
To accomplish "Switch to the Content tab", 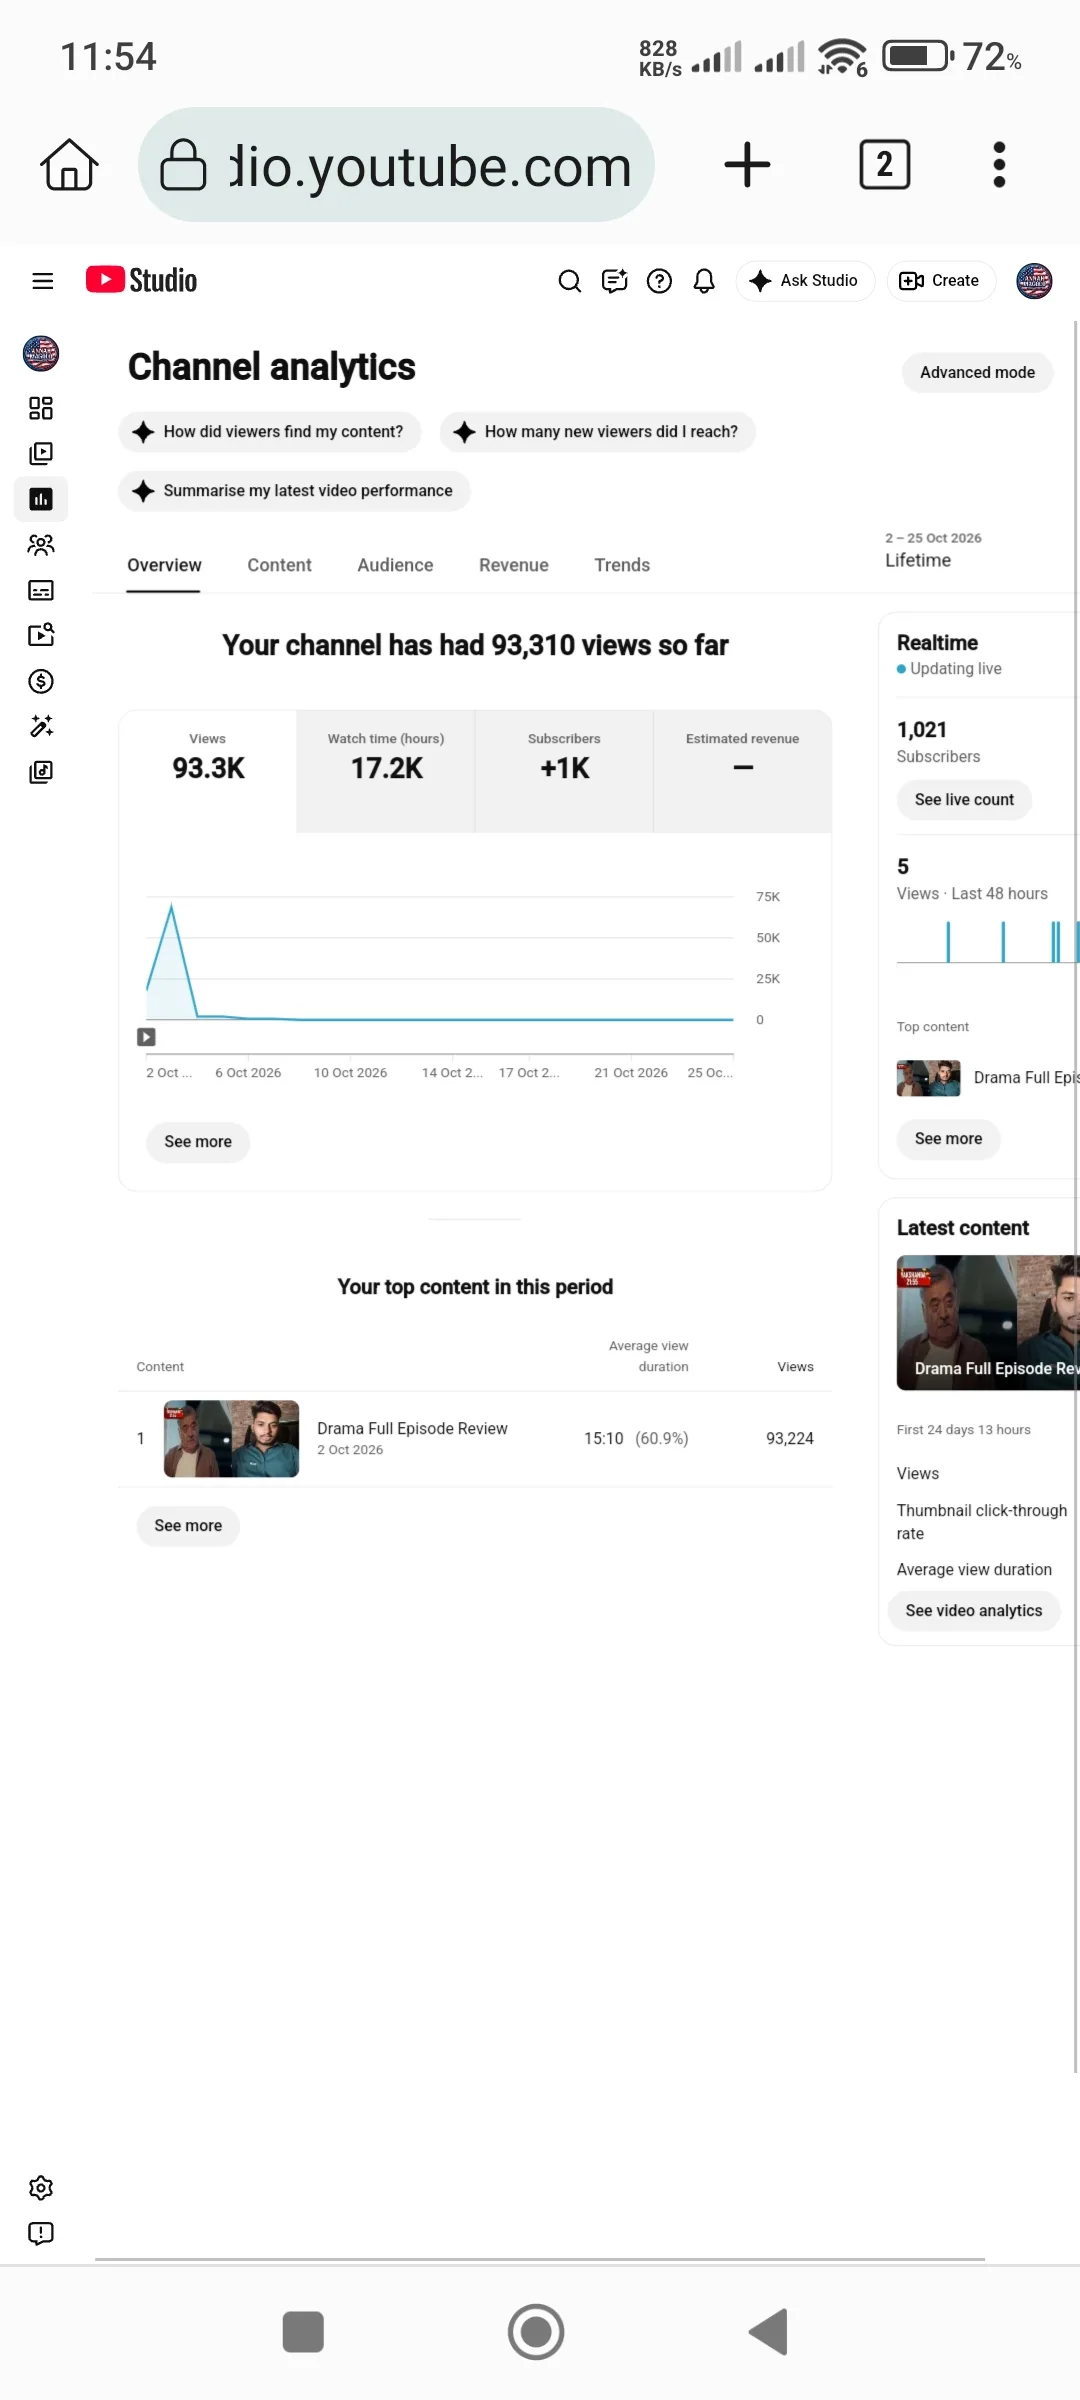I will point(279,565).
